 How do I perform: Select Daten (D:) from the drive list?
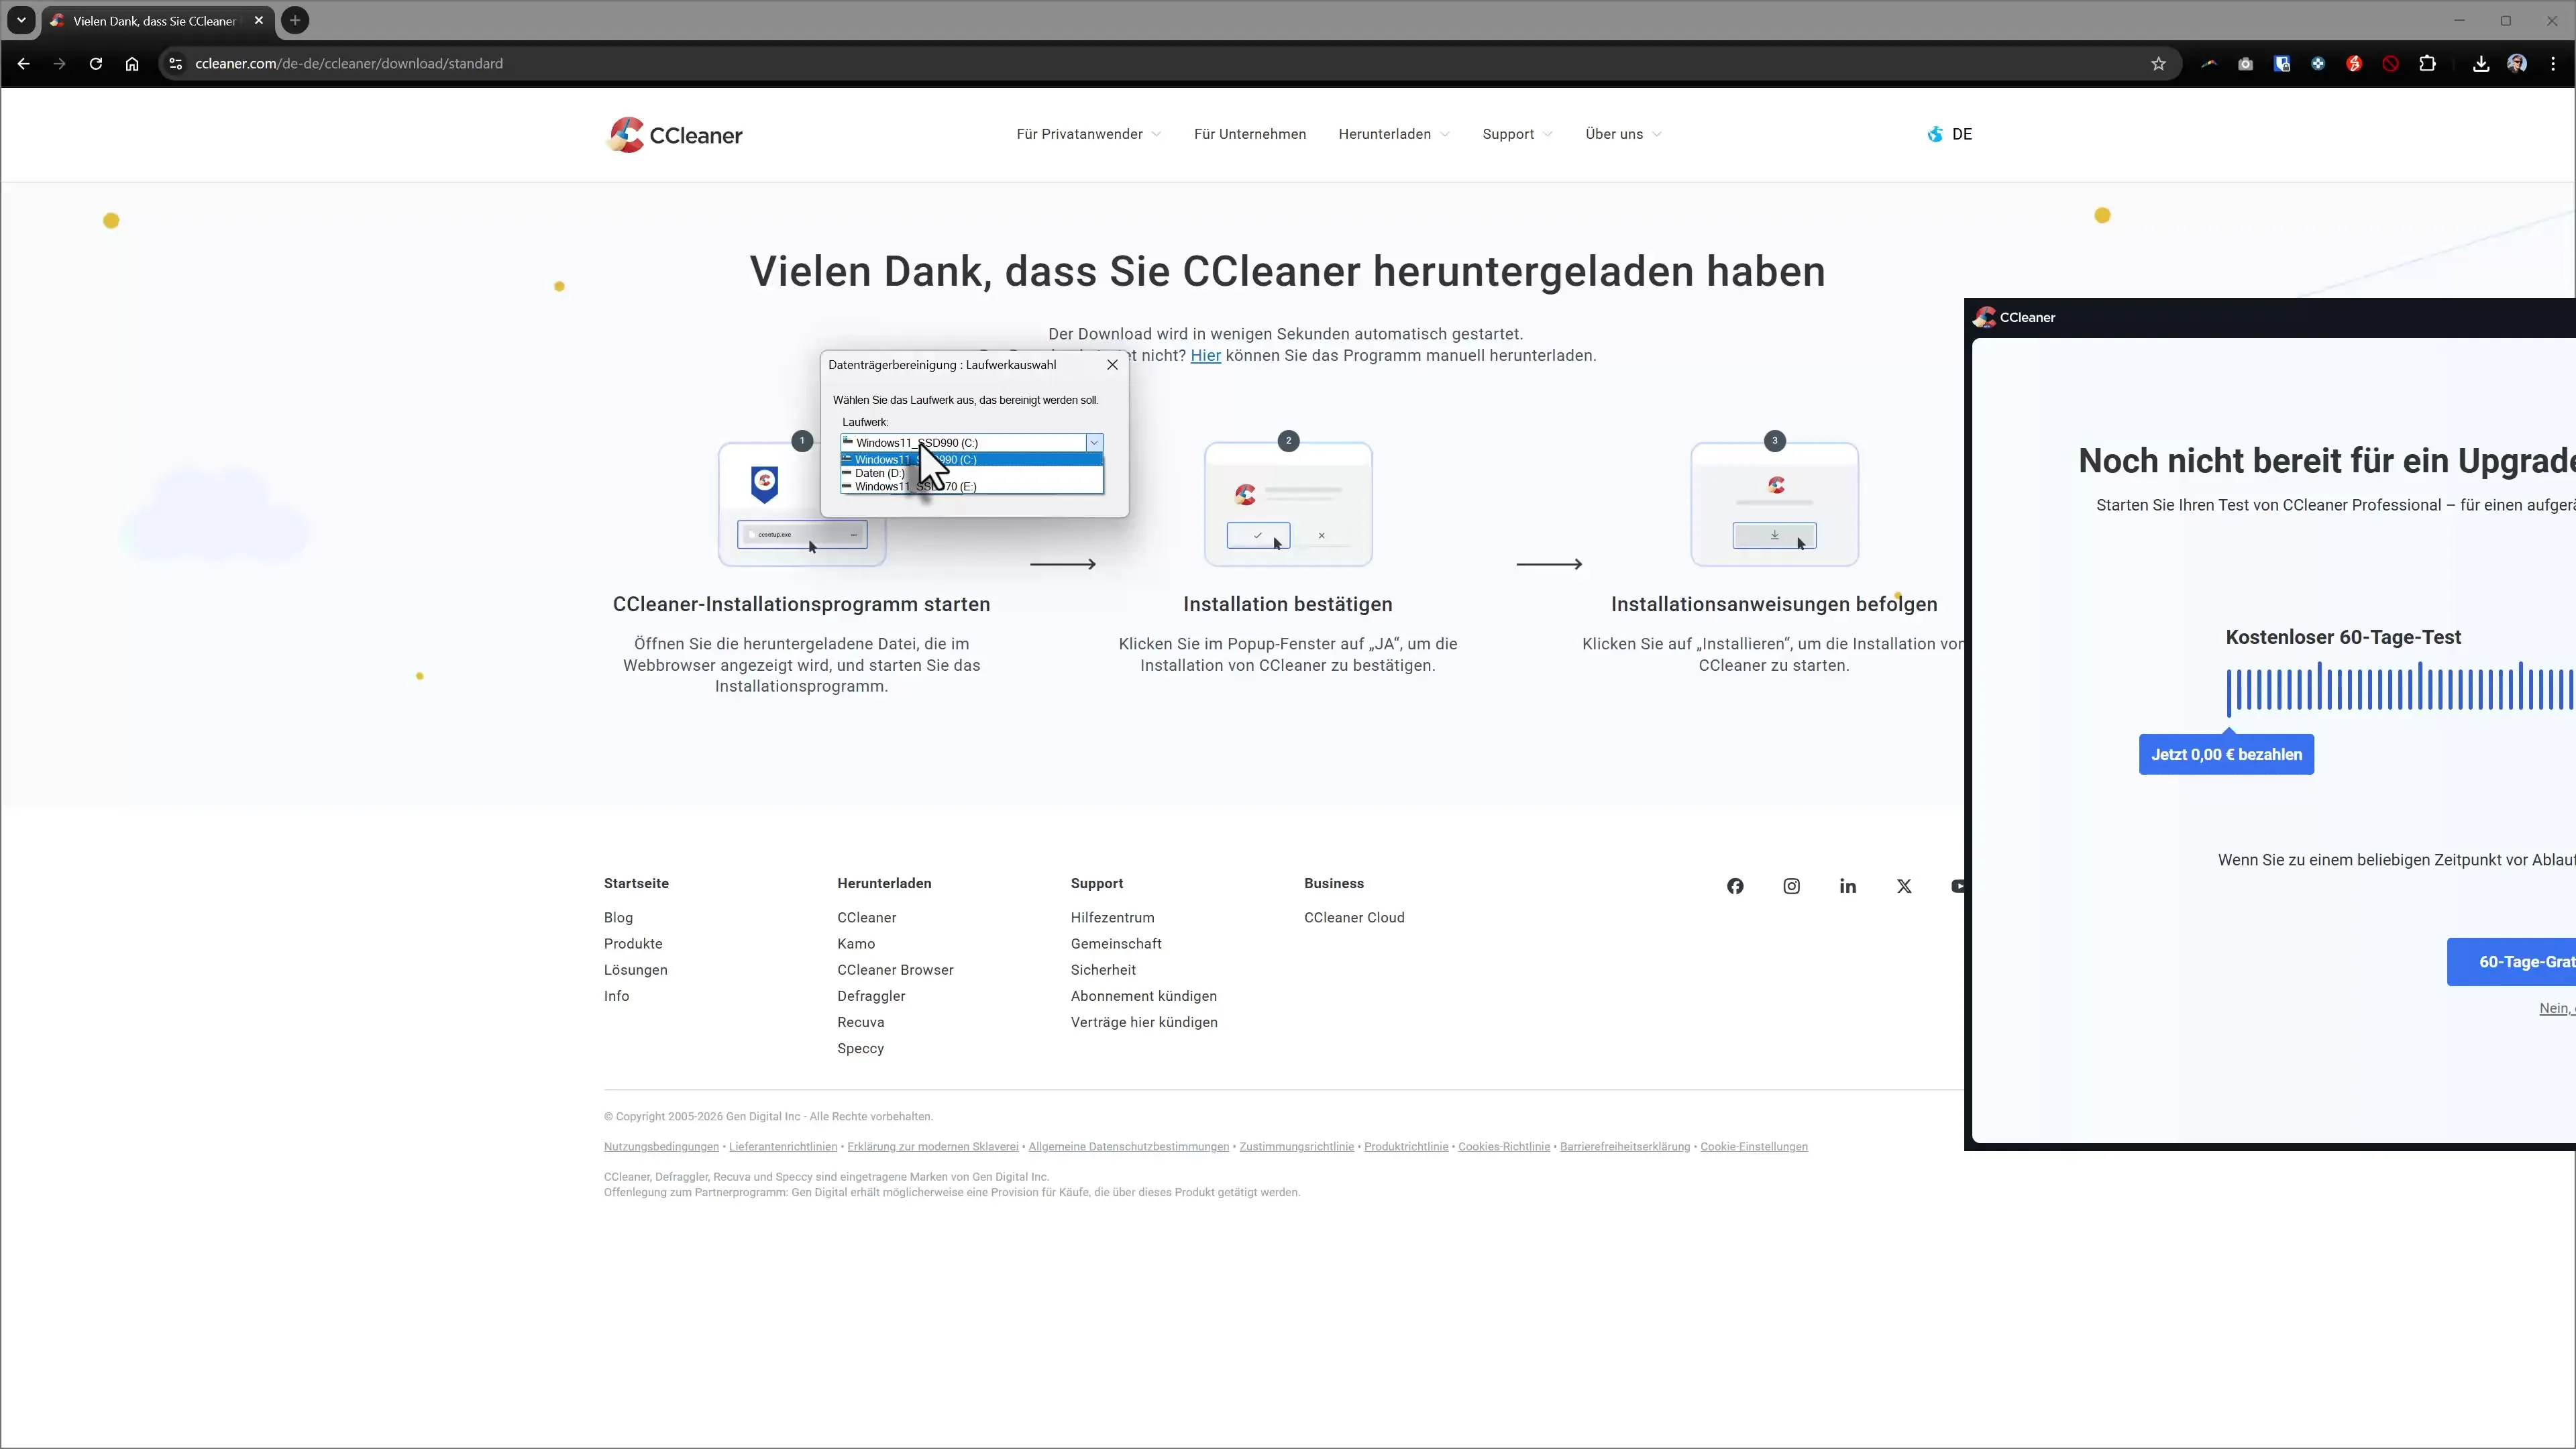point(880,473)
